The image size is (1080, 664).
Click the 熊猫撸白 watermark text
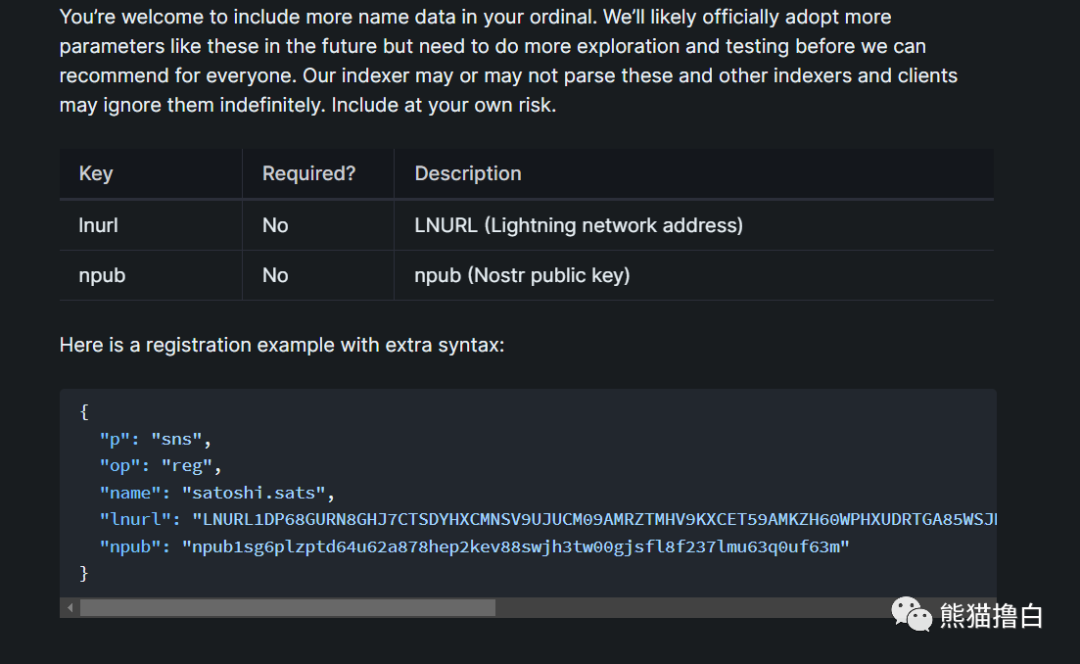coord(991,615)
